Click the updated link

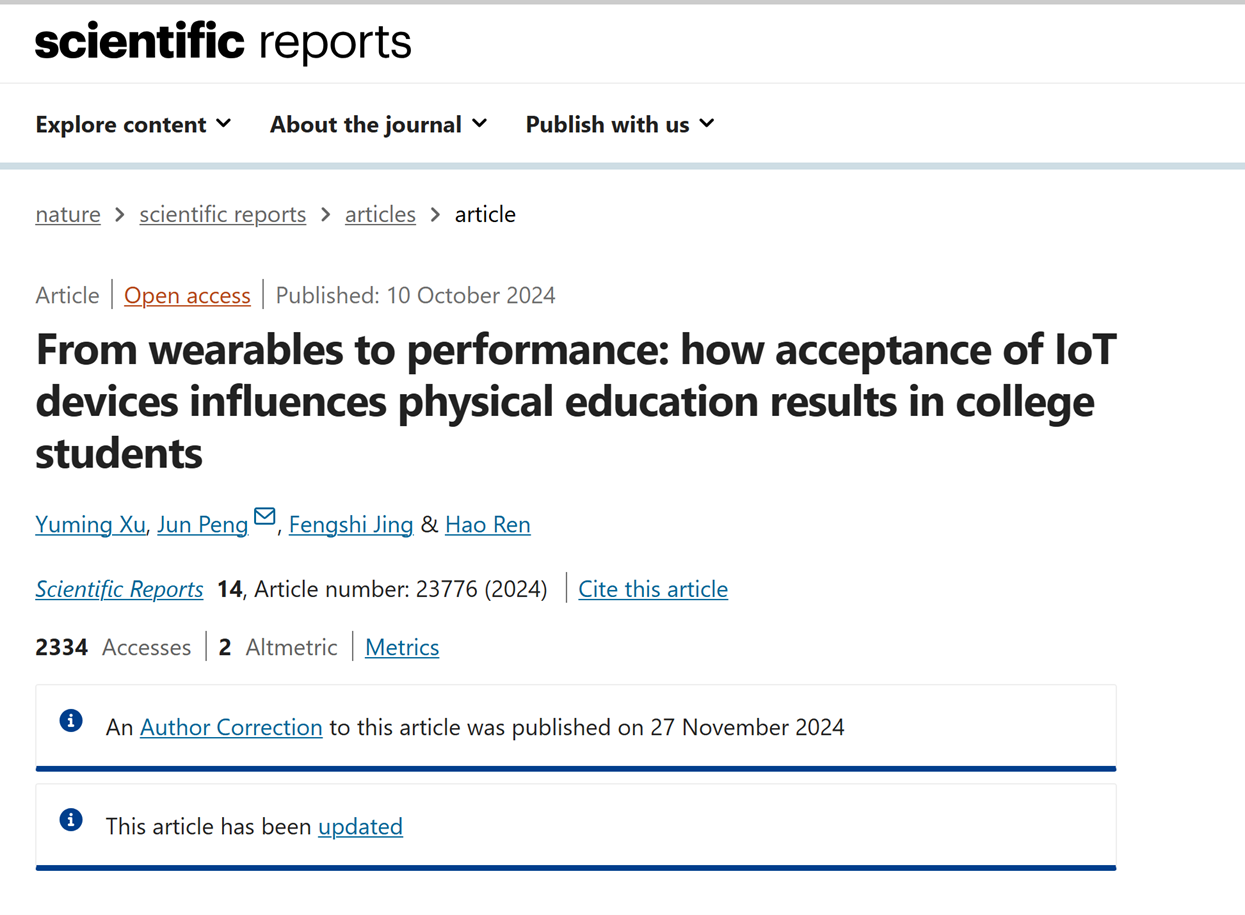pyautogui.click(x=360, y=826)
